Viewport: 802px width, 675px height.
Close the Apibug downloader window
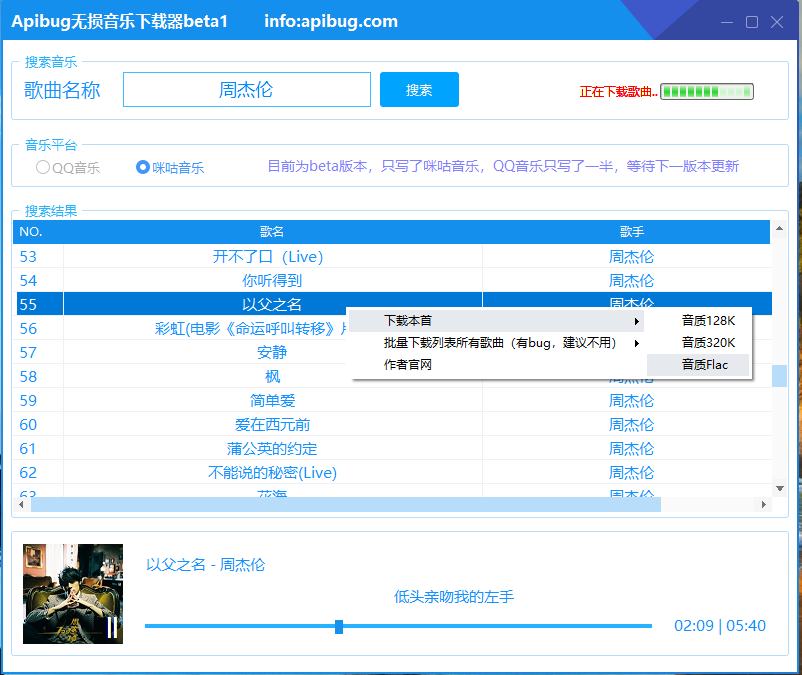coord(776,21)
